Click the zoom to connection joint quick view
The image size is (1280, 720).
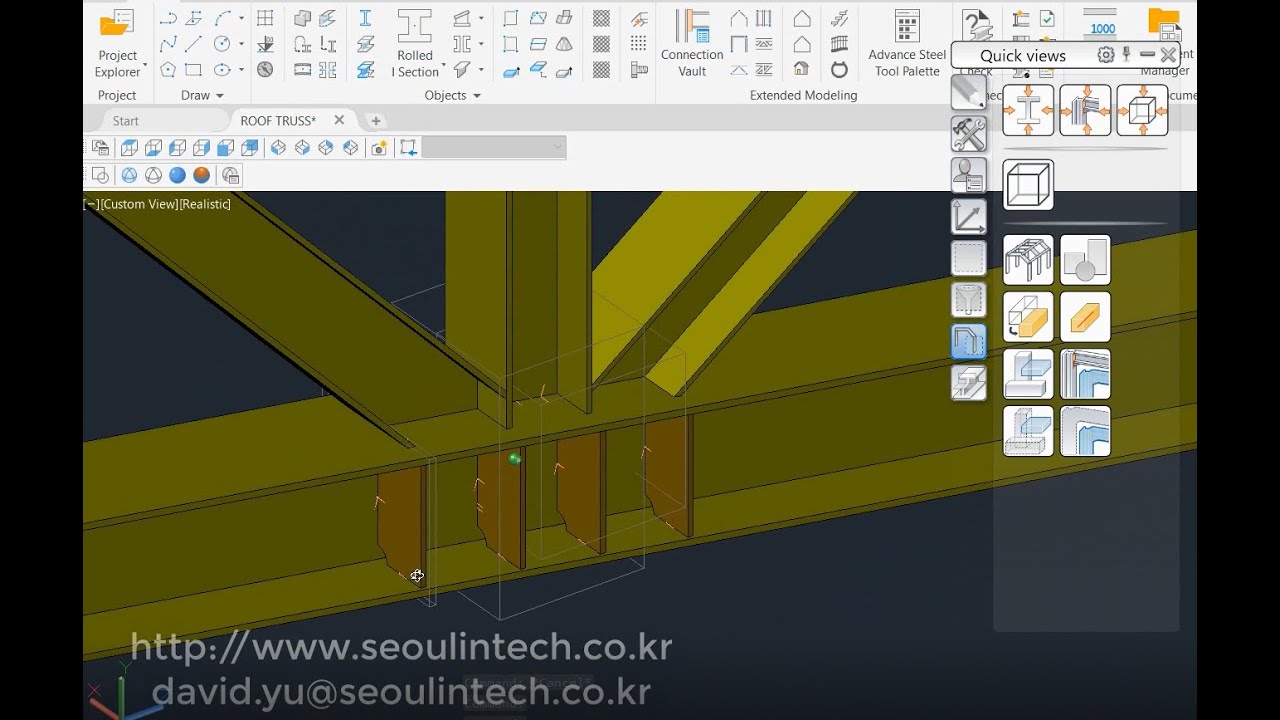(x=1085, y=110)
